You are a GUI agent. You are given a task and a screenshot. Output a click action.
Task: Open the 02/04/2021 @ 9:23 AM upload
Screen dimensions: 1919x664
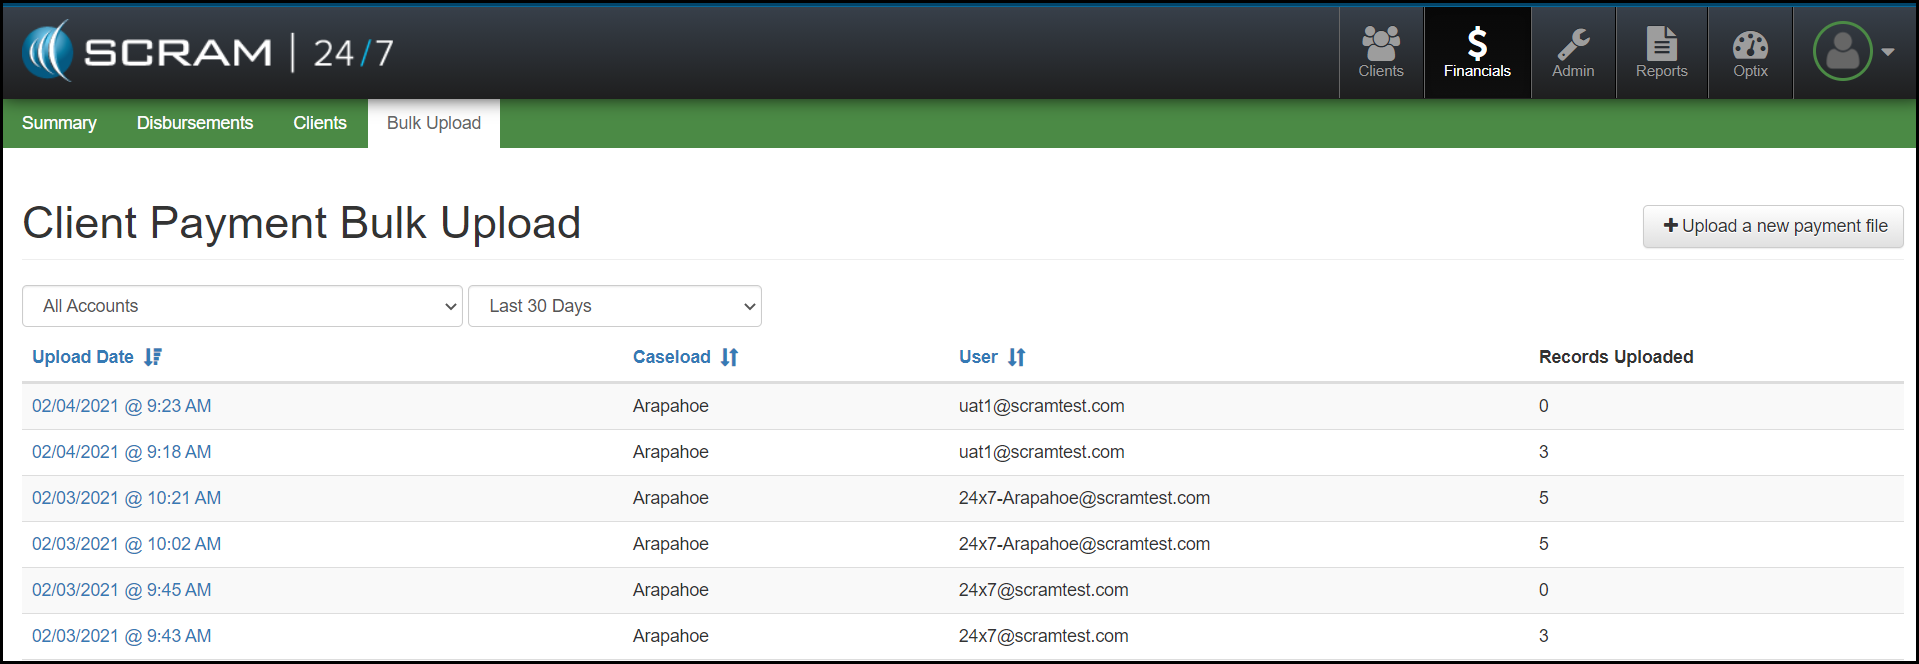[121, 406]
